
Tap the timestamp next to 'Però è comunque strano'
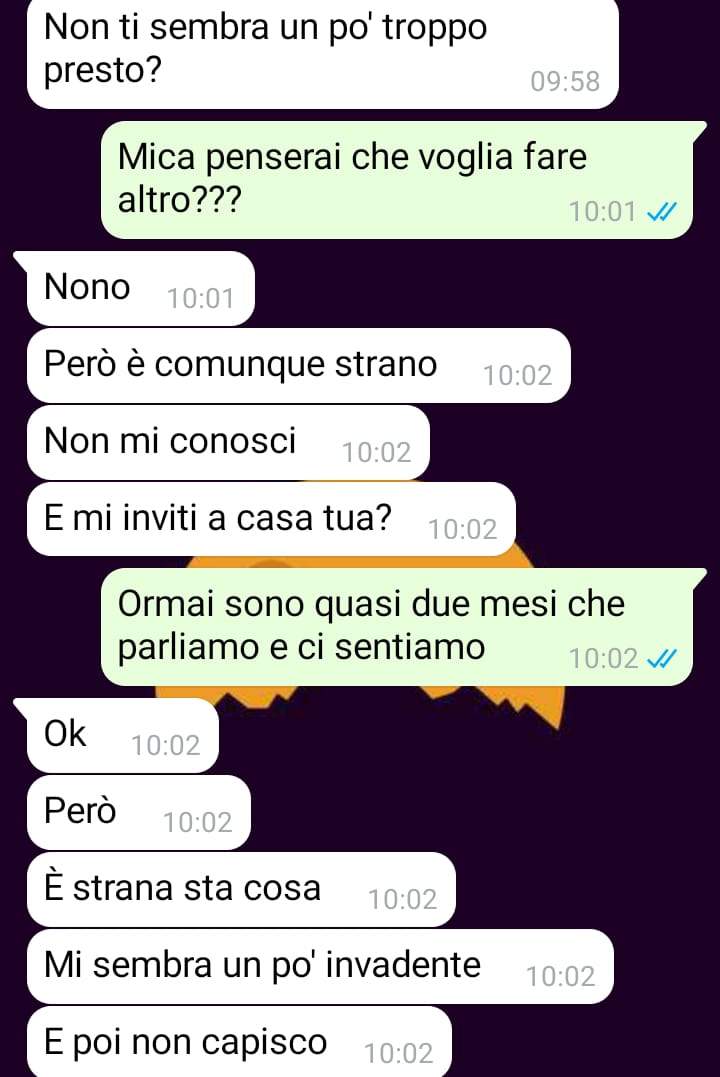click(x=517, y=376)
